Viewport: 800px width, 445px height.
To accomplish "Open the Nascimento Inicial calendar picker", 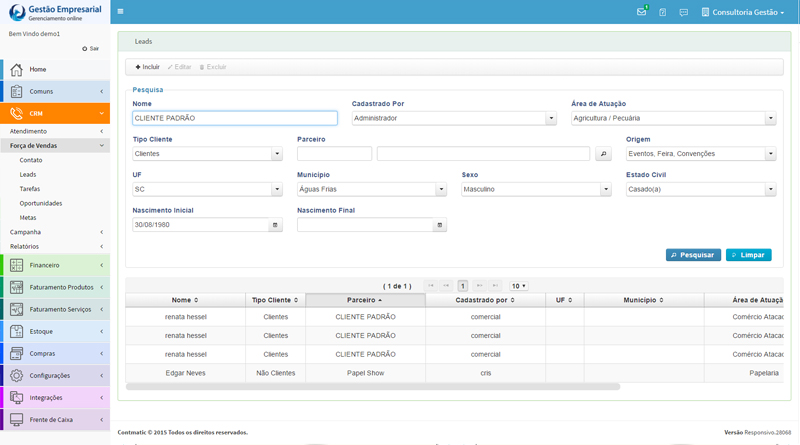I will click(x=275, y=225).
